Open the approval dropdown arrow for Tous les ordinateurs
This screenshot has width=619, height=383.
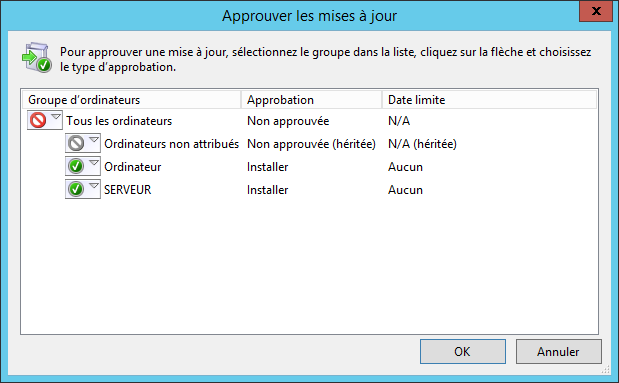tap(56, 117)
